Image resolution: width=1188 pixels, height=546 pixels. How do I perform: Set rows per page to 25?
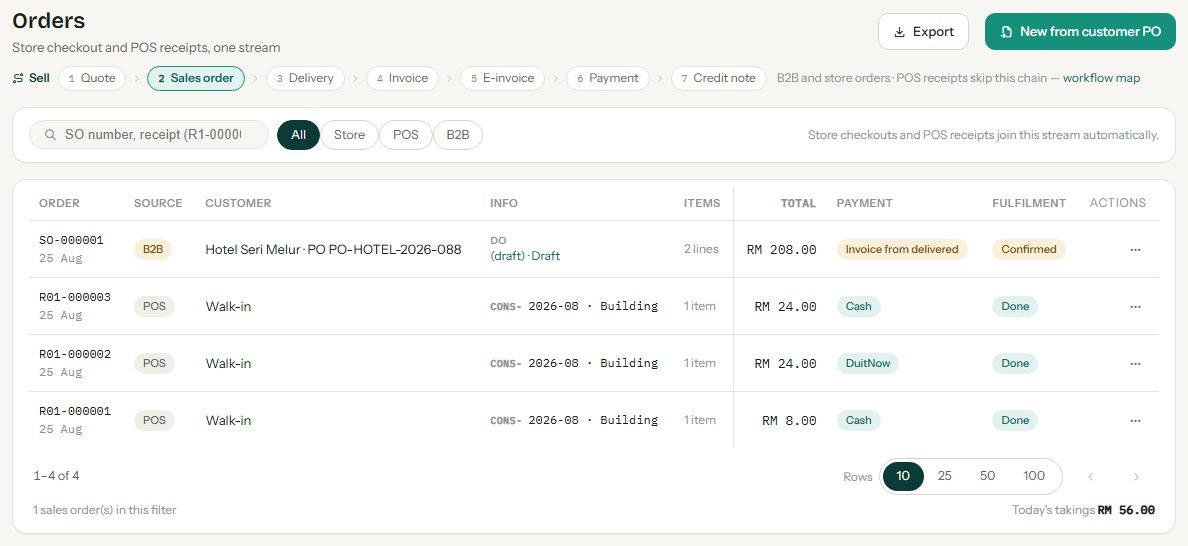[945, 476]
